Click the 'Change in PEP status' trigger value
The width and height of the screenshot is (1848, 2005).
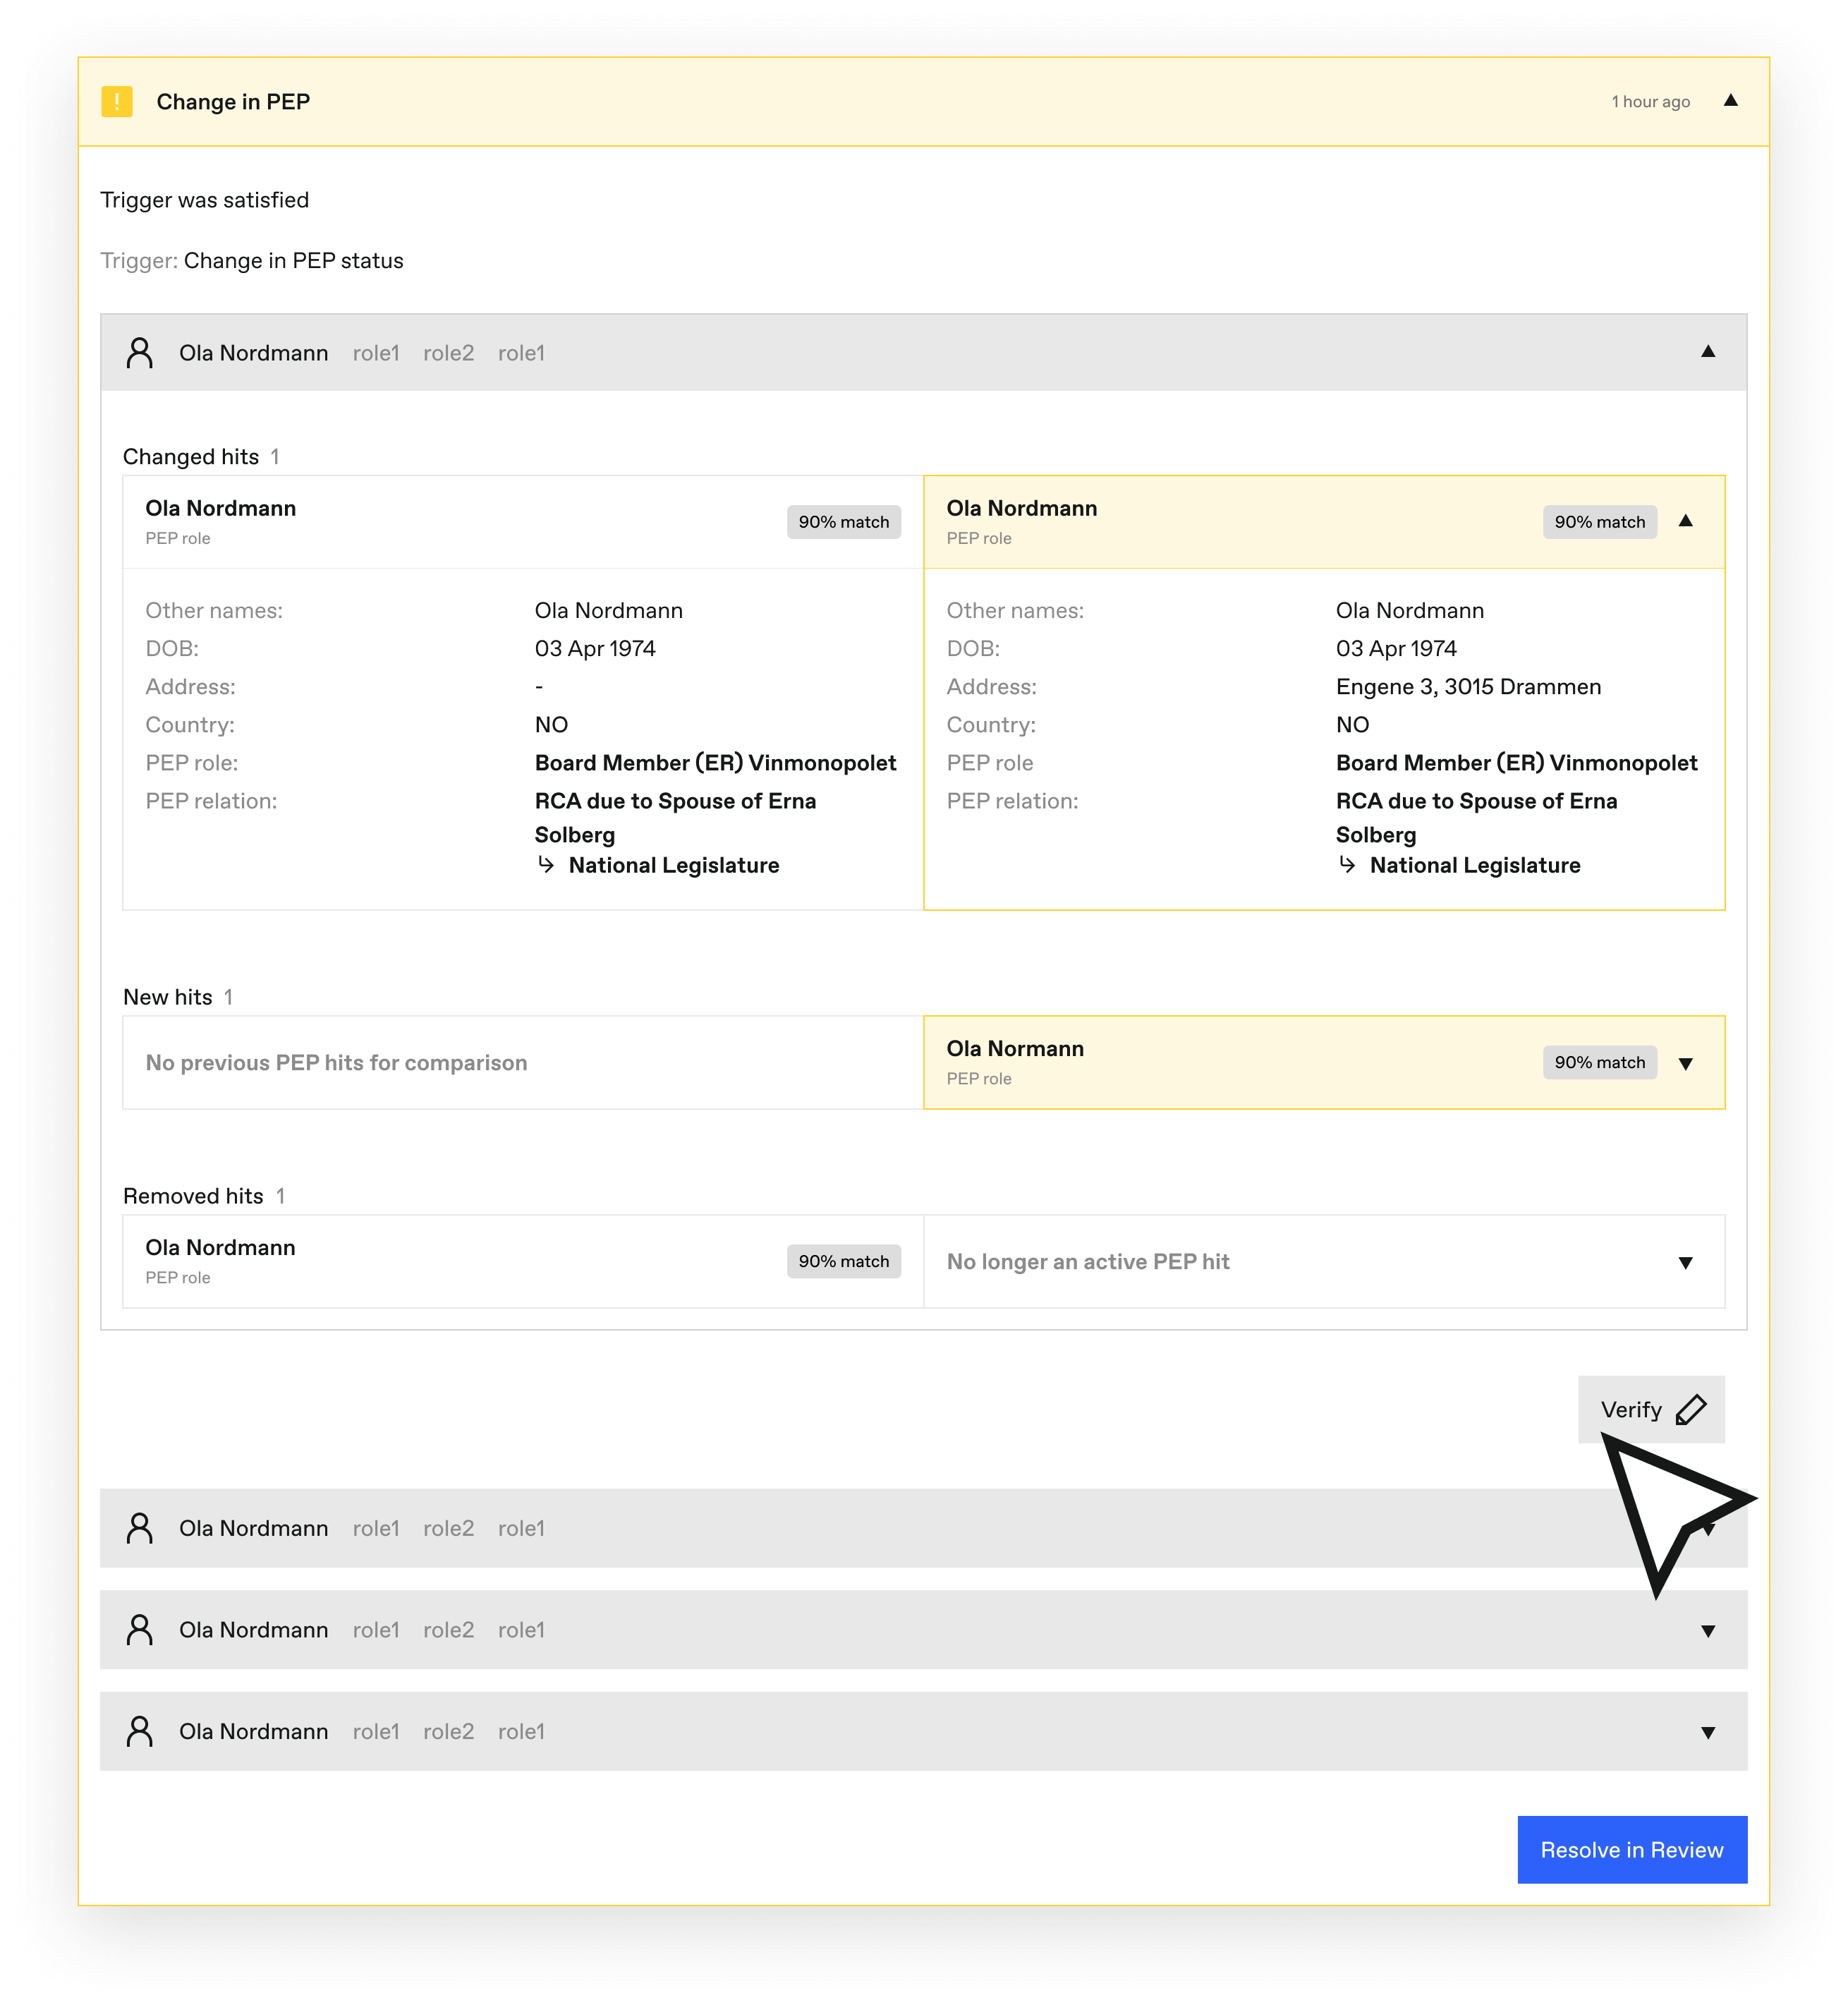[x=293, y=261]
